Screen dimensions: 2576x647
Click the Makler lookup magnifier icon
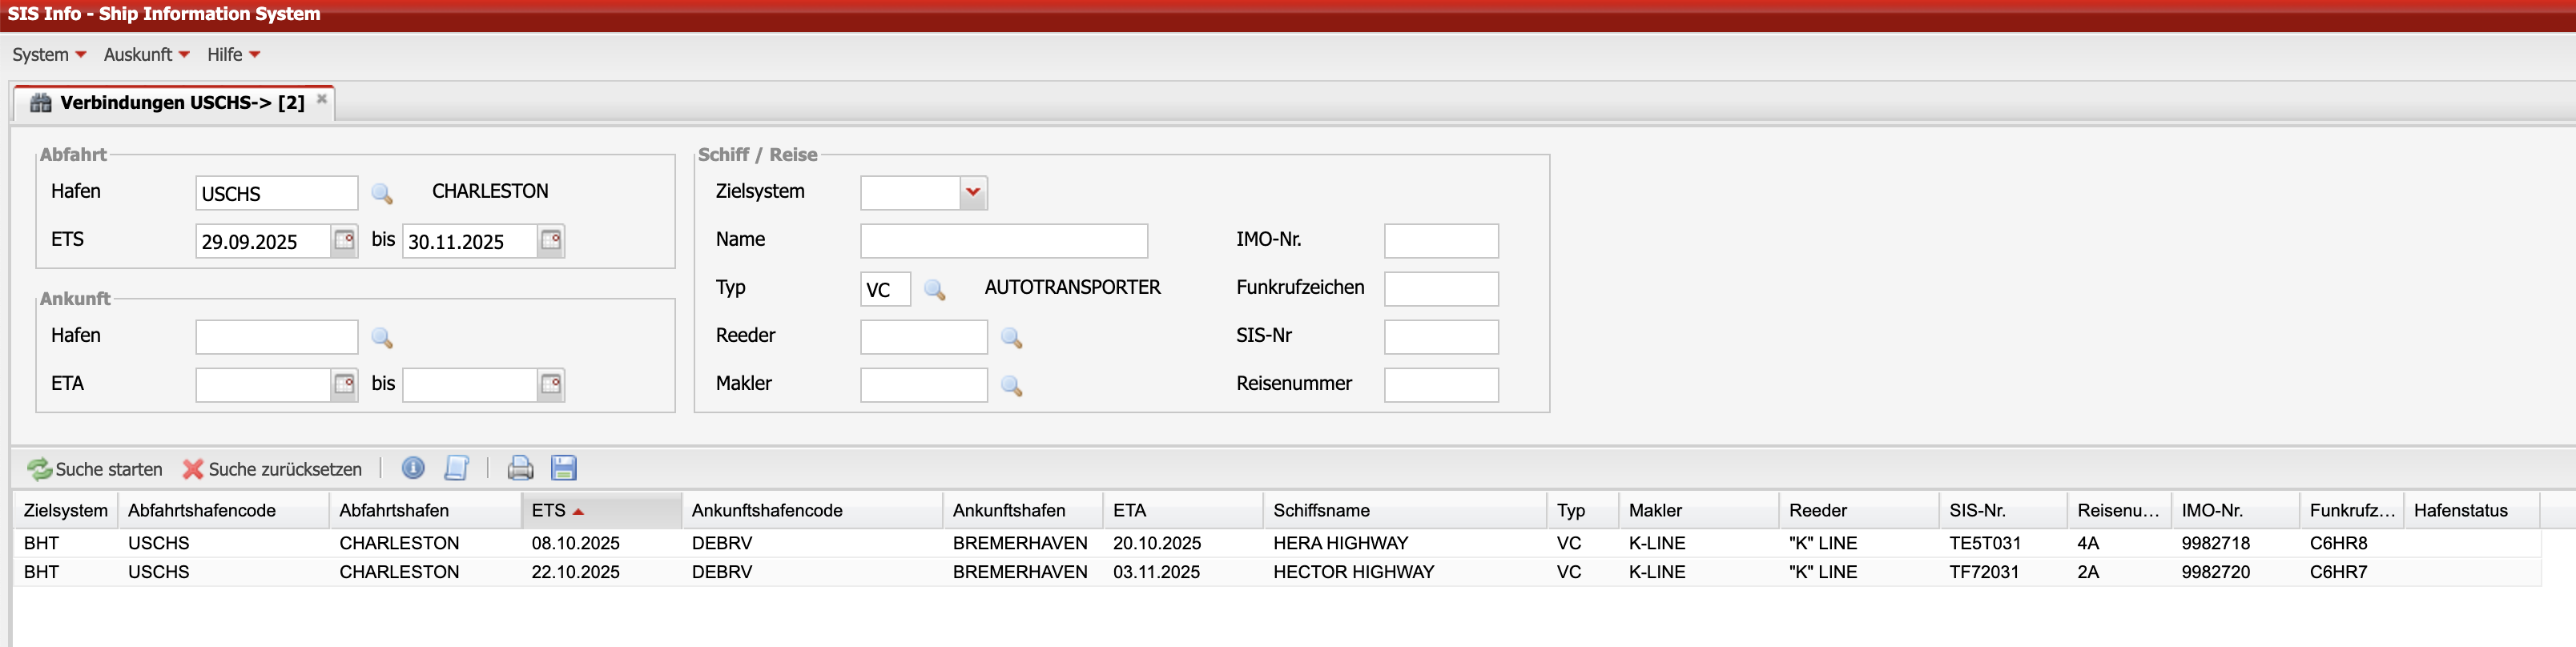1011,385
